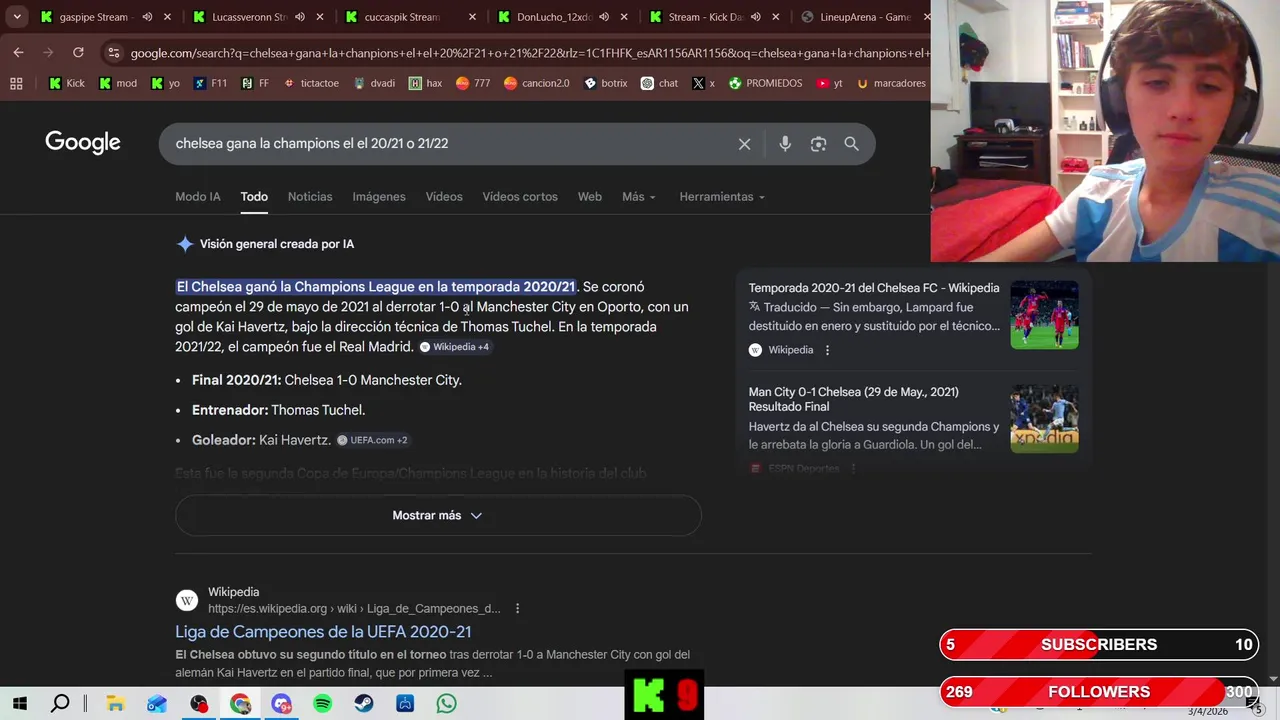
Task: Reload the current page
Action: coord(78,53)
